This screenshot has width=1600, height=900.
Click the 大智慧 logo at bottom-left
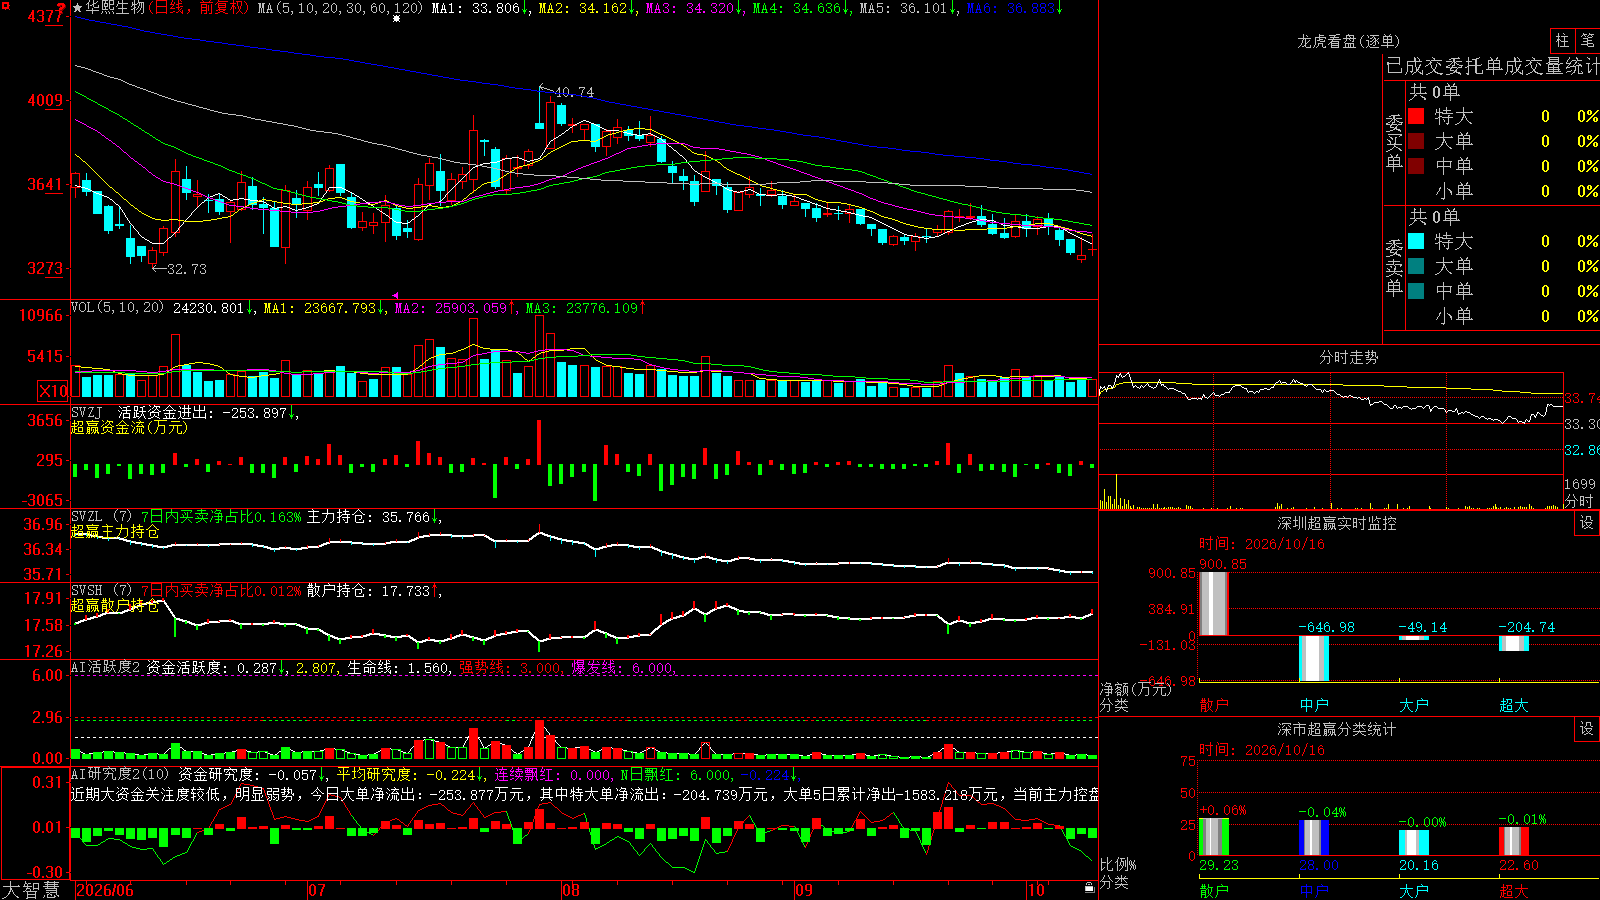[x=32, y=890]
